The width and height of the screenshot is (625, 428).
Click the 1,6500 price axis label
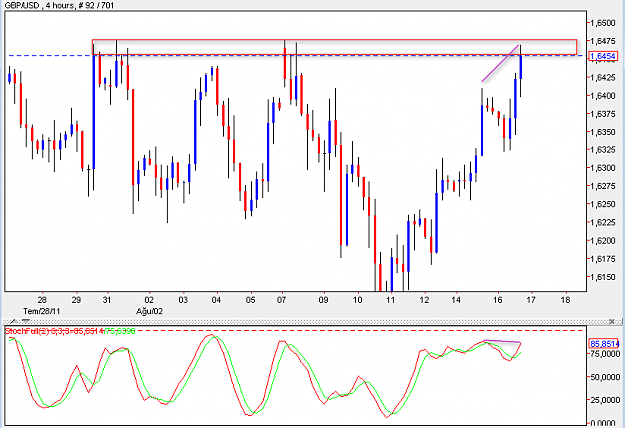[x=604, y=23]
